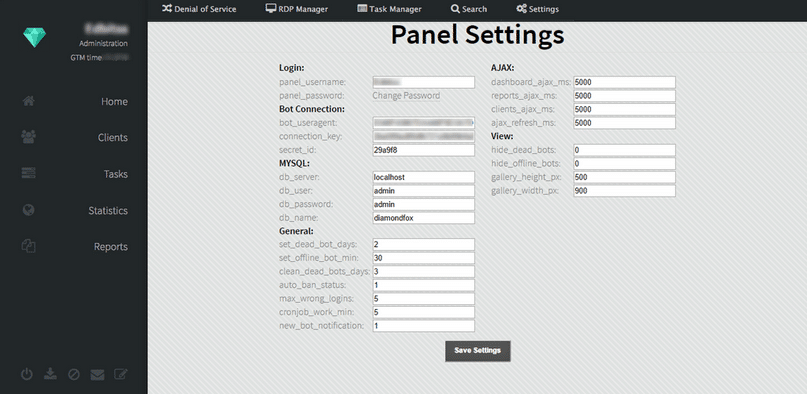Click the power icon in sidebar footer

27,374
